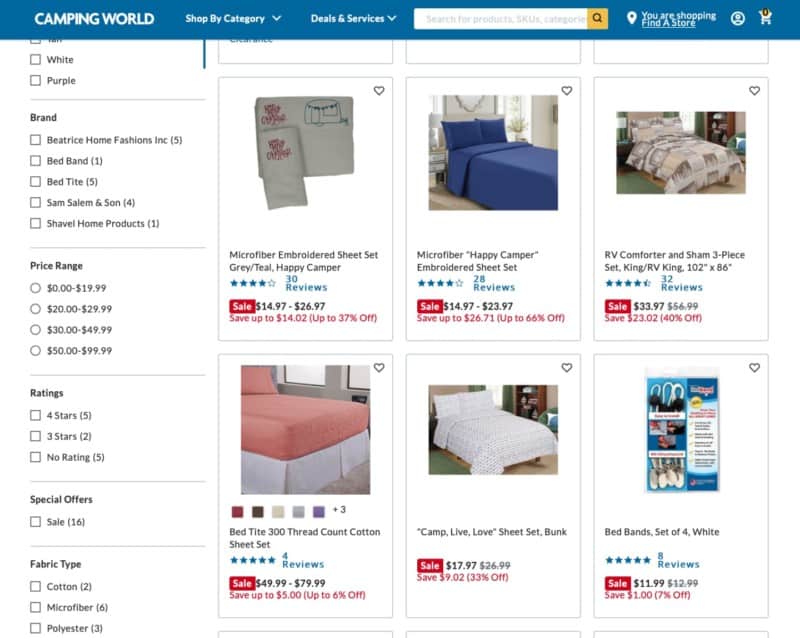This screenshot has height=638, width=800.
Task: Expand the Shop By Category menu
Action: (233, 19)
